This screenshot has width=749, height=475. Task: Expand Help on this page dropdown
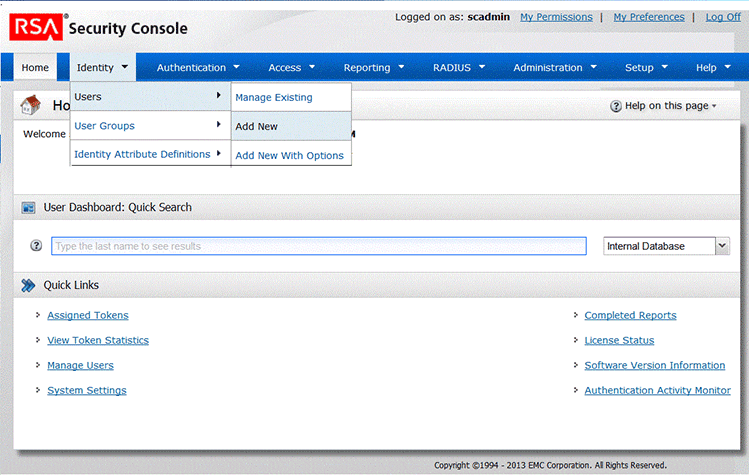(x=714, y=106)
